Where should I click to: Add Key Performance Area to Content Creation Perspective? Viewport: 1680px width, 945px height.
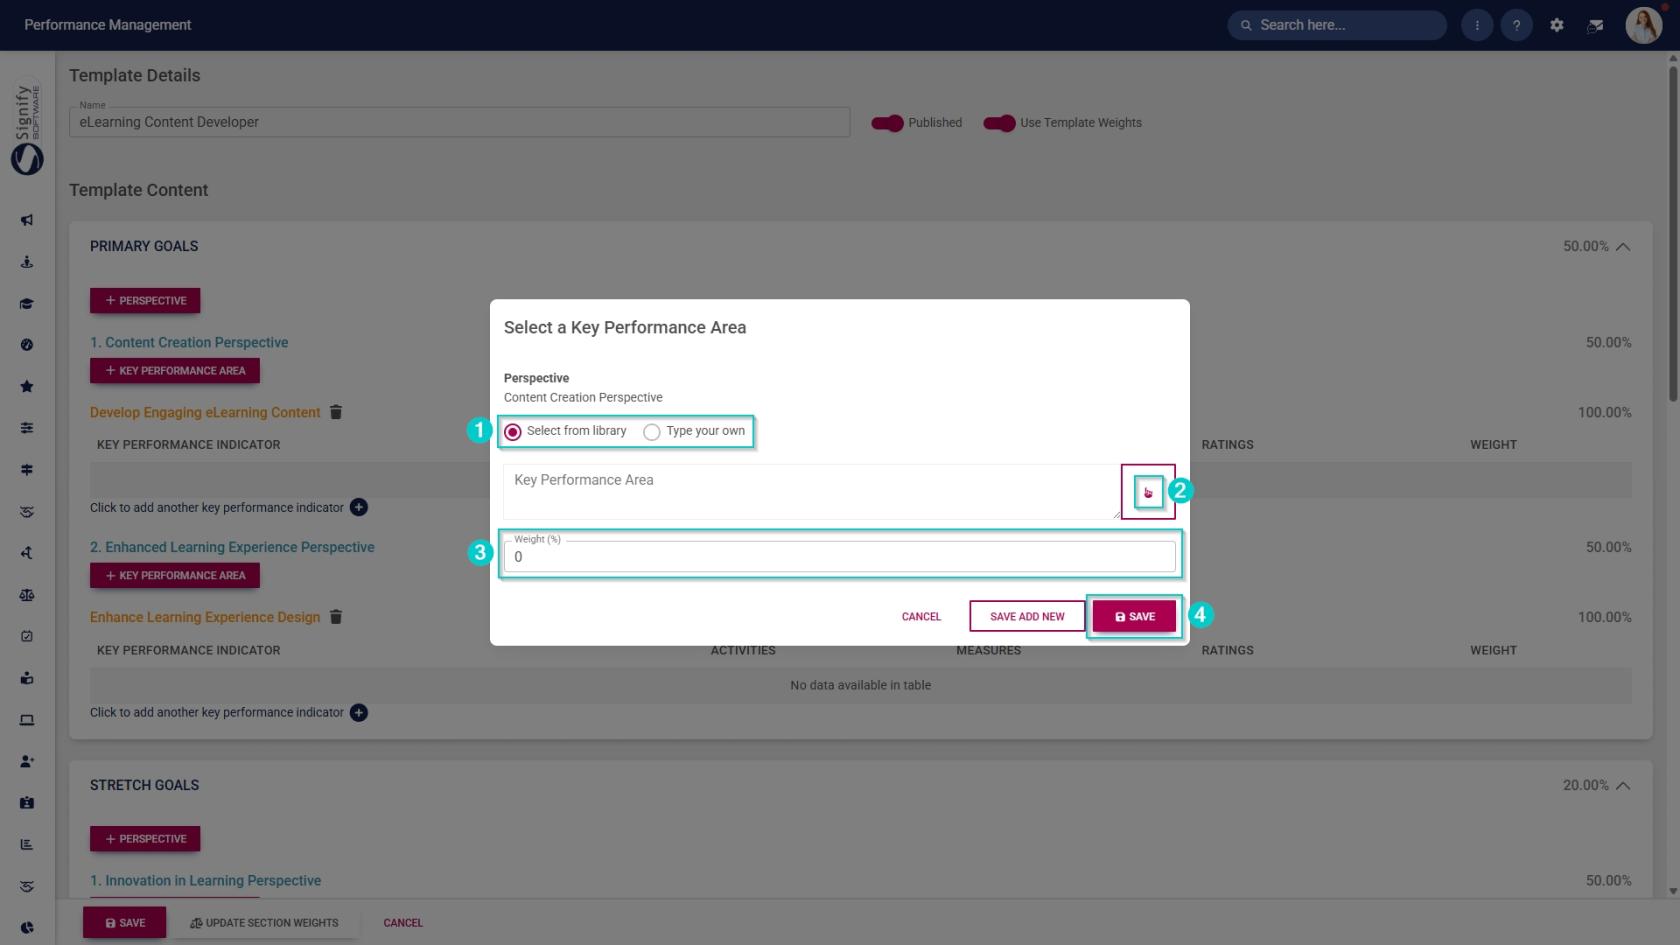point(175,370)
